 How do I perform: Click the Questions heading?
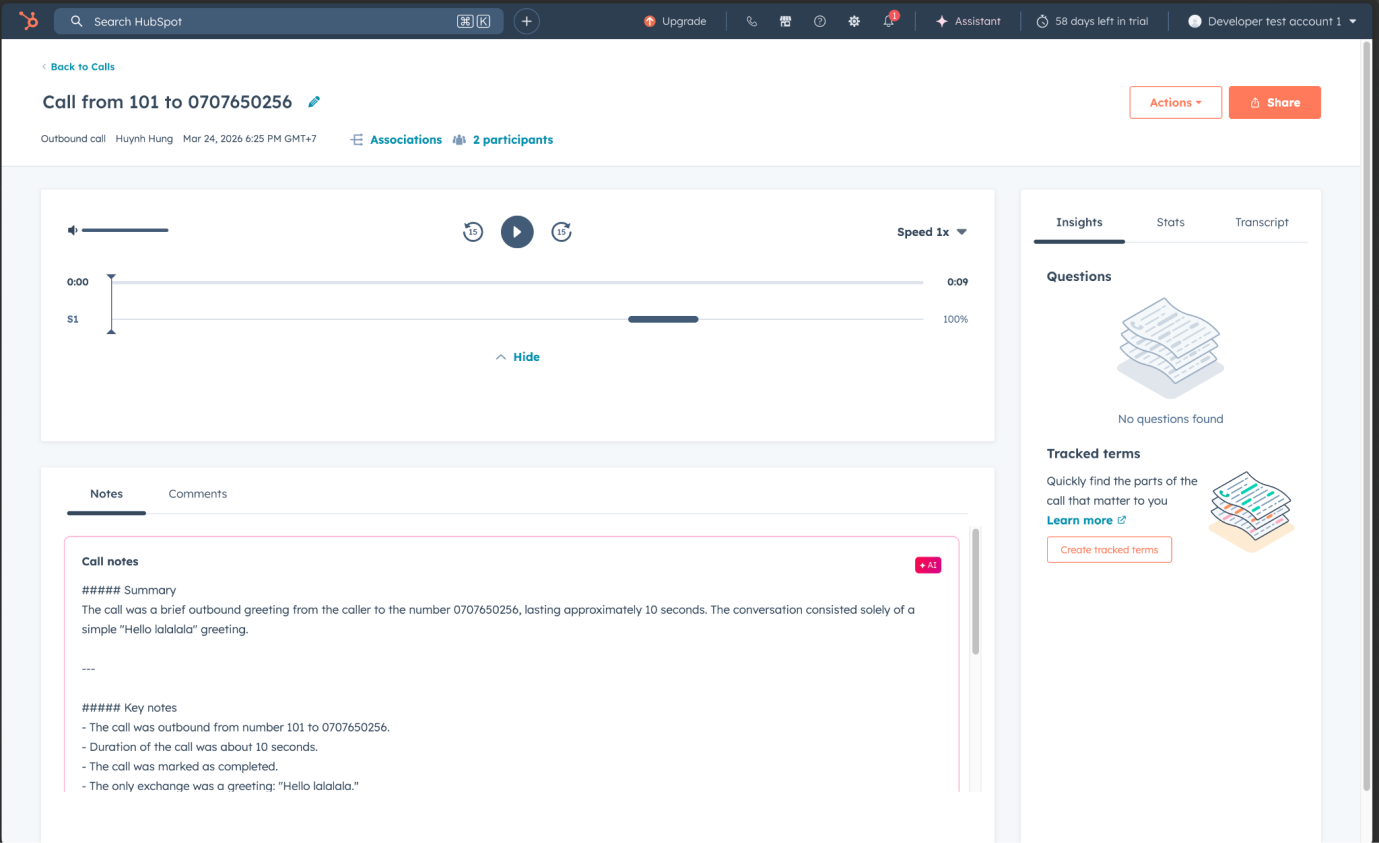1079,276
